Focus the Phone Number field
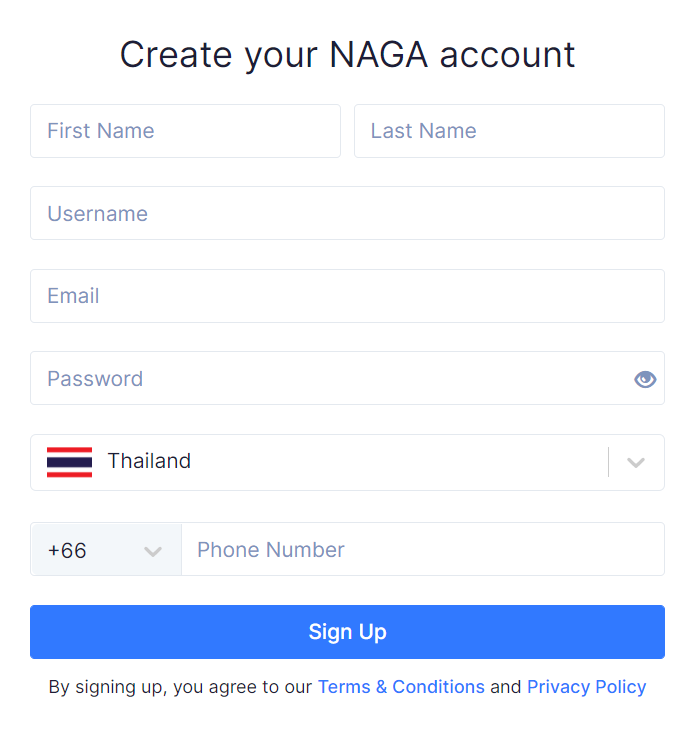 423,550
